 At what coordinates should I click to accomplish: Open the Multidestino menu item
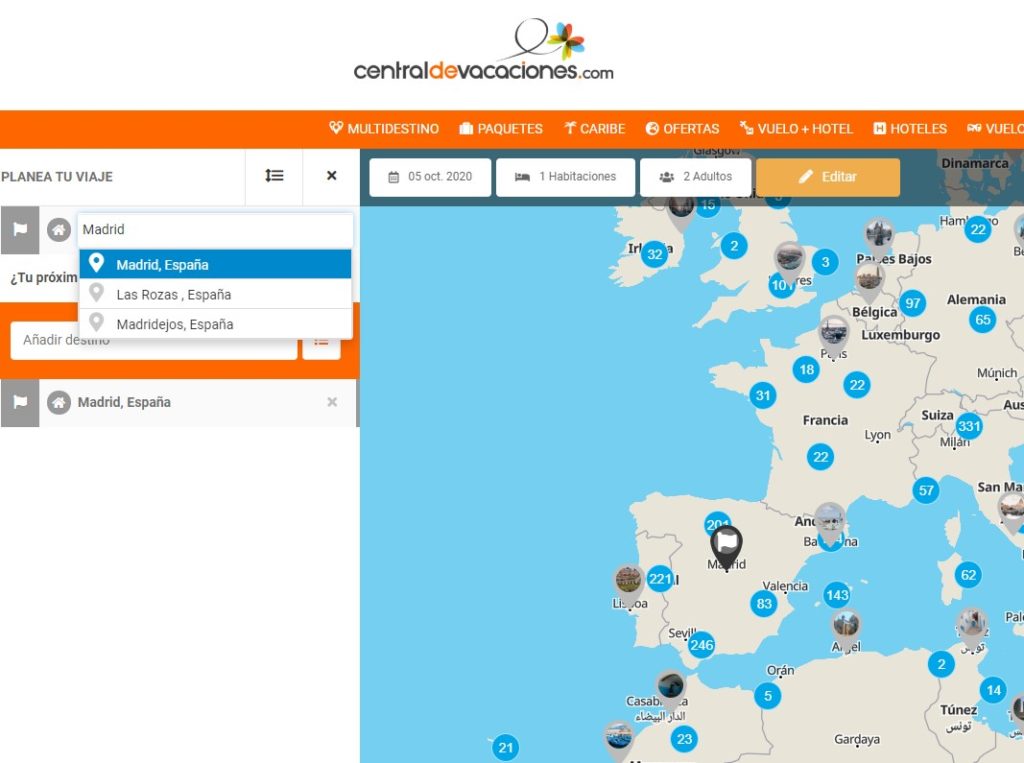pos(384,129)
